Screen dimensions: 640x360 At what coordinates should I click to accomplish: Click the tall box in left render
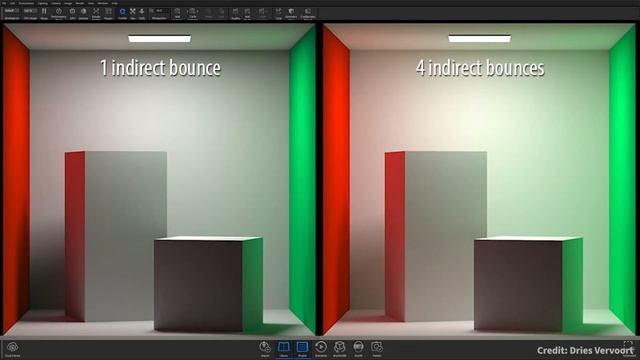[x=116, y=236]
